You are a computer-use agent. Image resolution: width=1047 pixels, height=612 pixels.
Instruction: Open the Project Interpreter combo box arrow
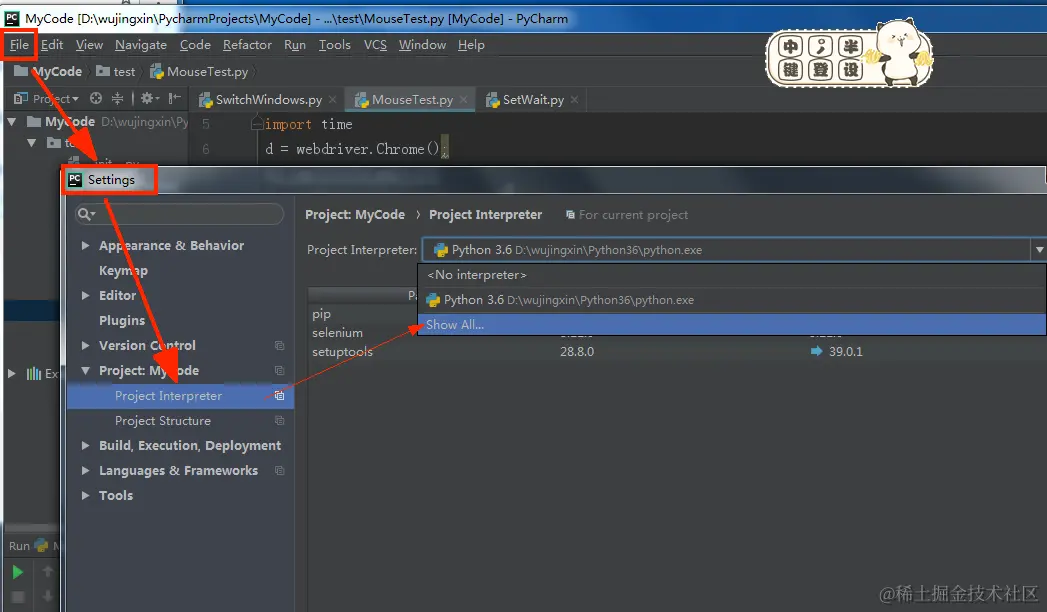pos(1039,250)
